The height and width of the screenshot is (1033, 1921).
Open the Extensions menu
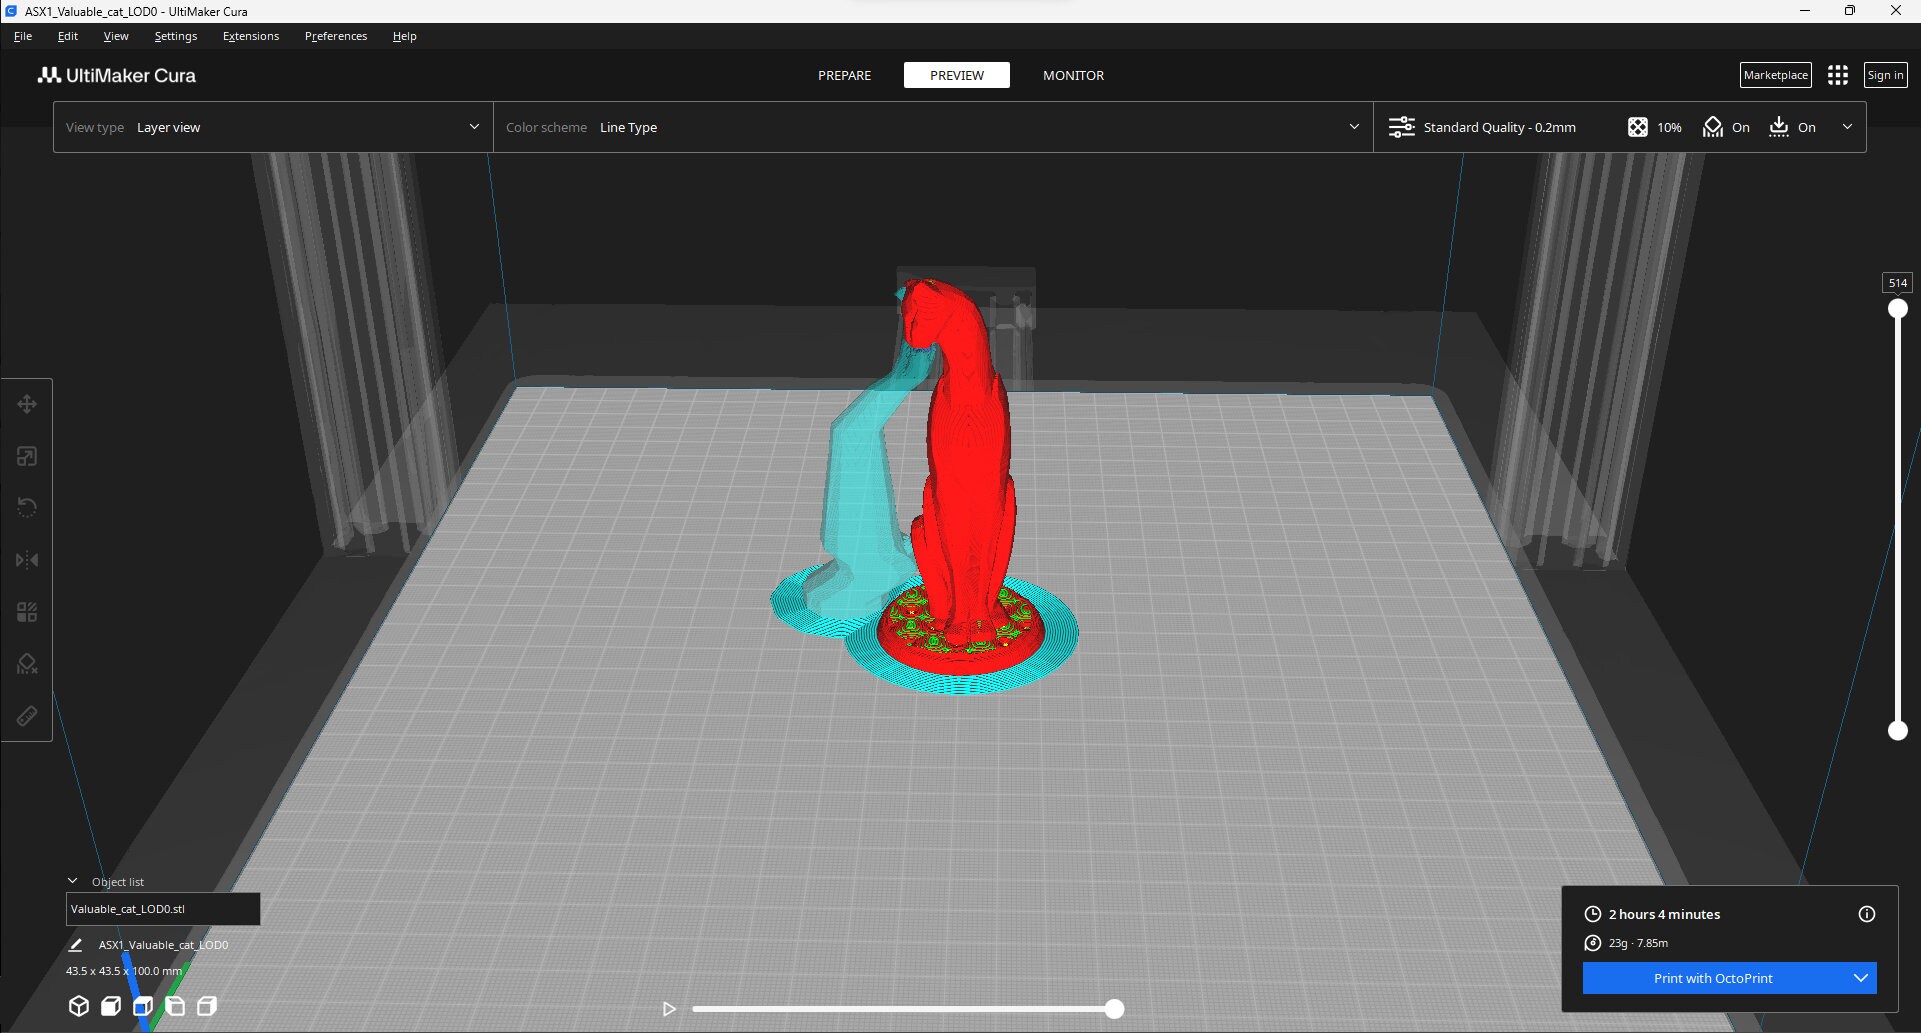click(x=250, y=35)
